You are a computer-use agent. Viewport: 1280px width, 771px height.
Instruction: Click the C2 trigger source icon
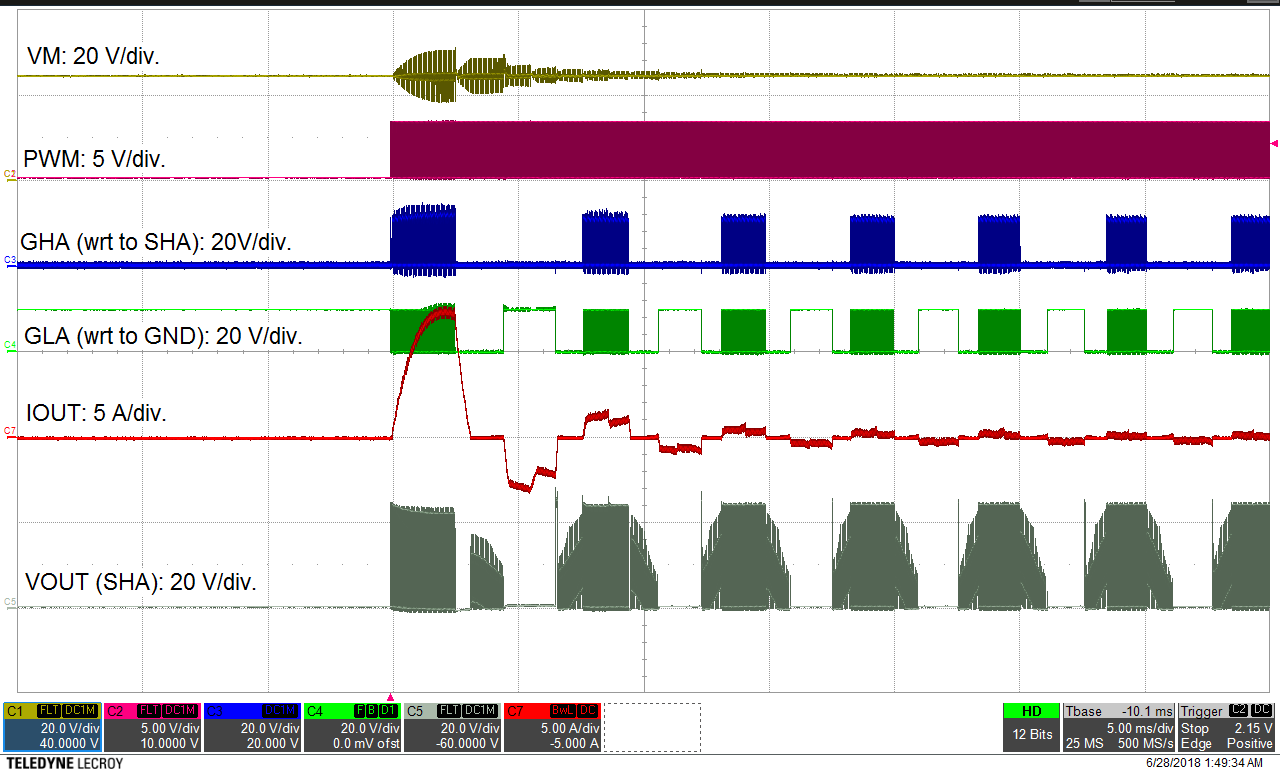click(1238, 710)
